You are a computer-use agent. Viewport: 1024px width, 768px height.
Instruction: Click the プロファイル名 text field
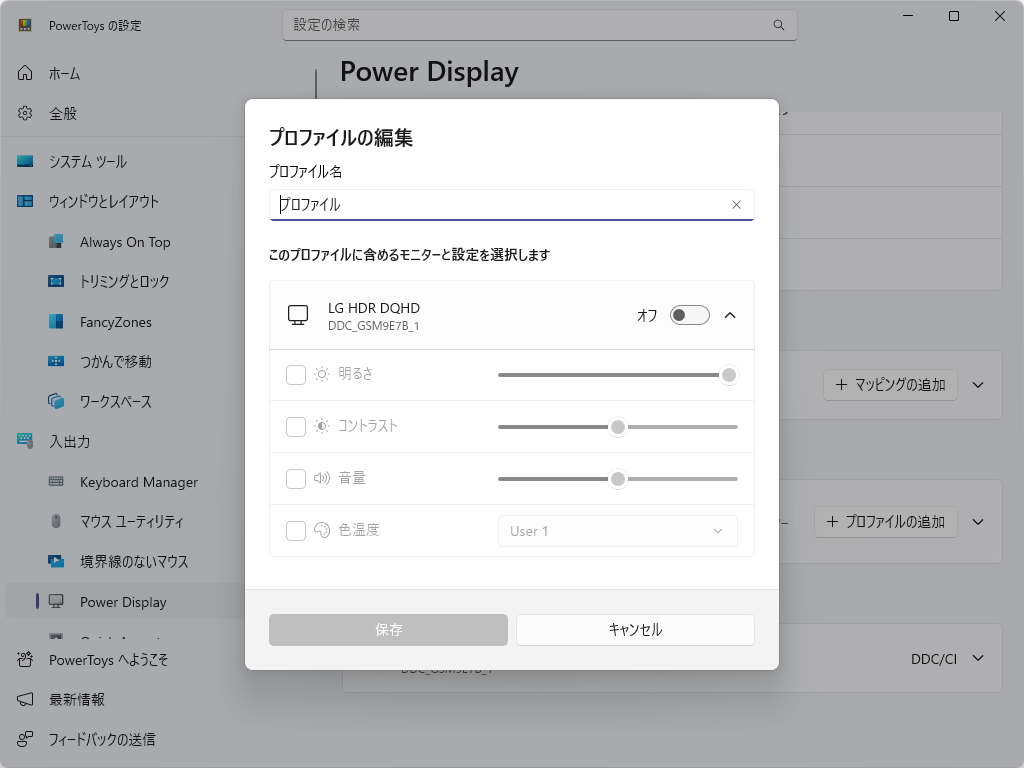tap(511, 204)
